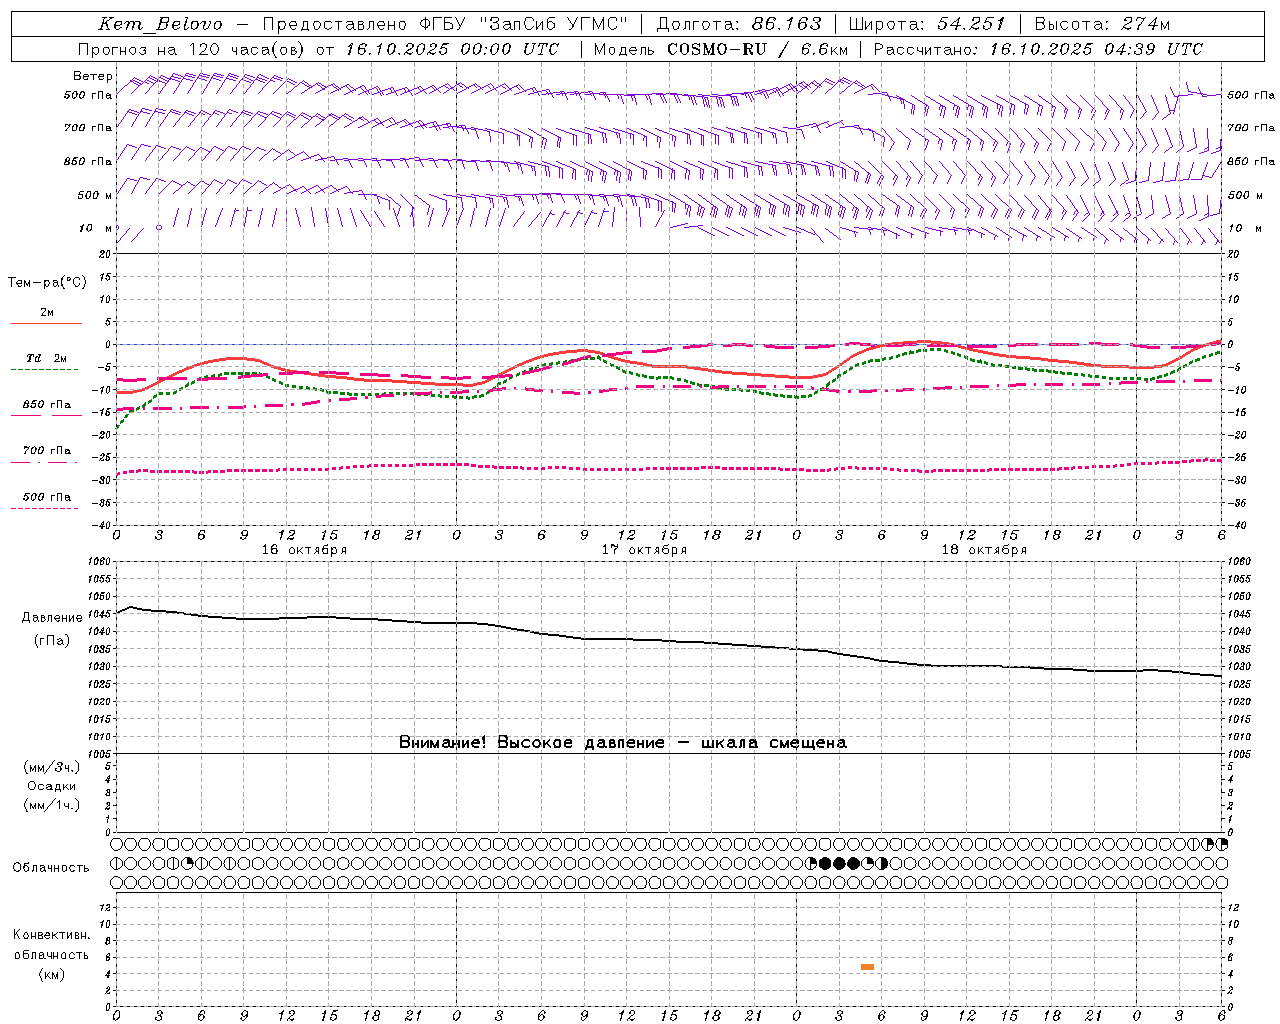Click the red line sample under 2м
The height and width of the screenshot is (1024, 1280).
point(46,323)
